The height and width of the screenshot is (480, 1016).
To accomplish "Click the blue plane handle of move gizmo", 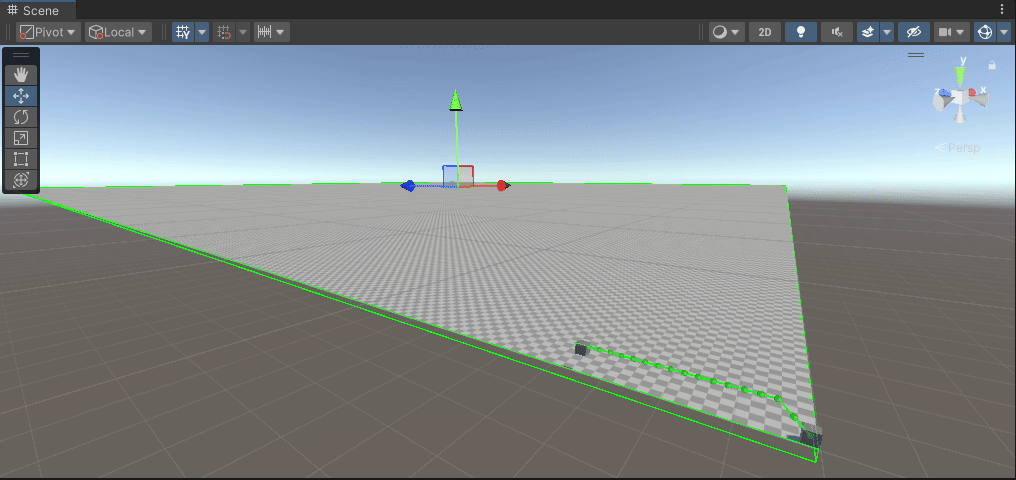I will (x=449, y=176).
